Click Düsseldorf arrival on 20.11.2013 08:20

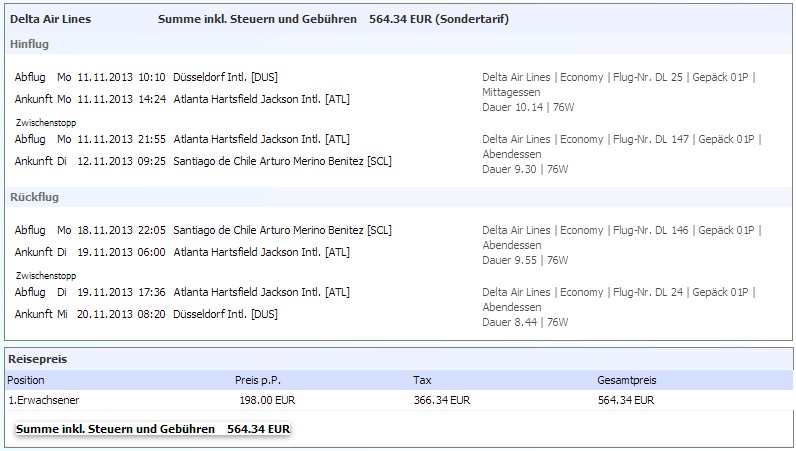tap(225, 314)
